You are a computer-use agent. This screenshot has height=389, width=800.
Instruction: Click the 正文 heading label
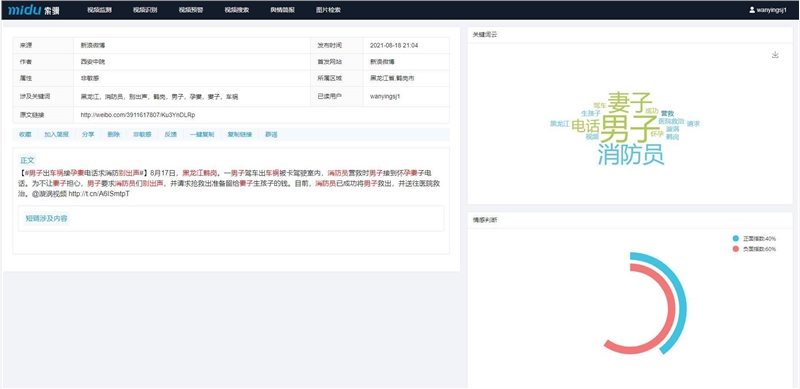(28, 160)
